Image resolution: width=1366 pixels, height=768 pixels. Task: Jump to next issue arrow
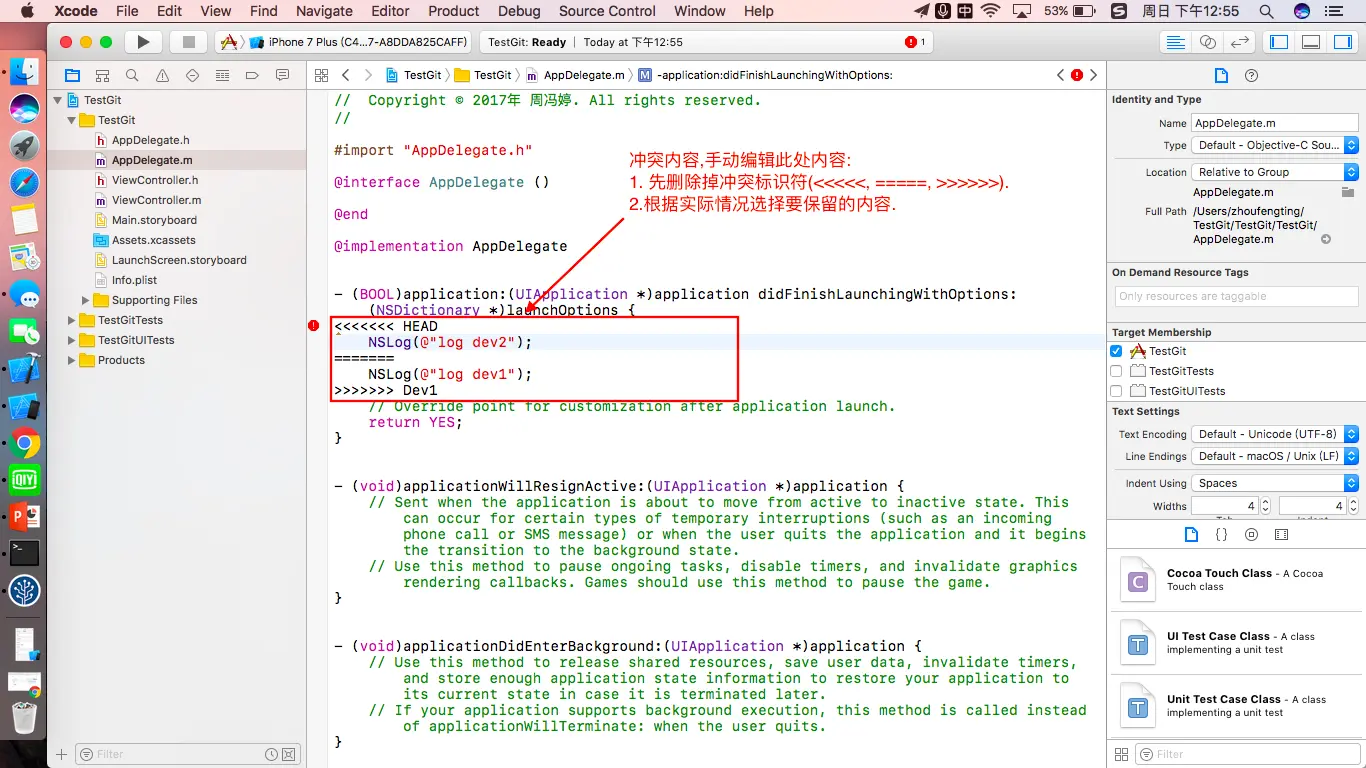coord(1094,75)
